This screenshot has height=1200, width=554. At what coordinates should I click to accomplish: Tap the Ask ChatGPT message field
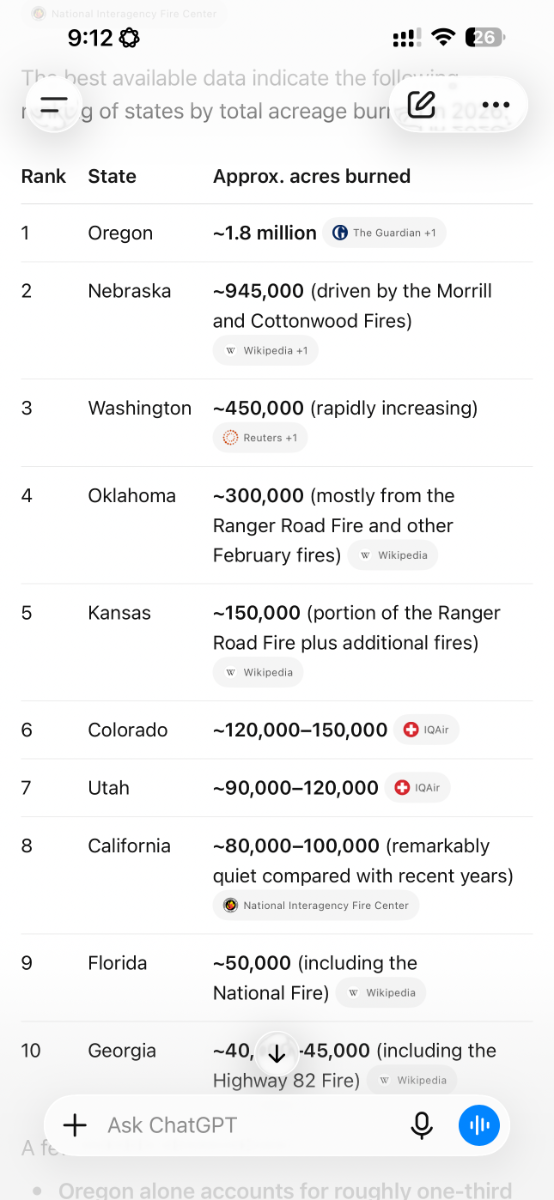[x=250, y=1125]
